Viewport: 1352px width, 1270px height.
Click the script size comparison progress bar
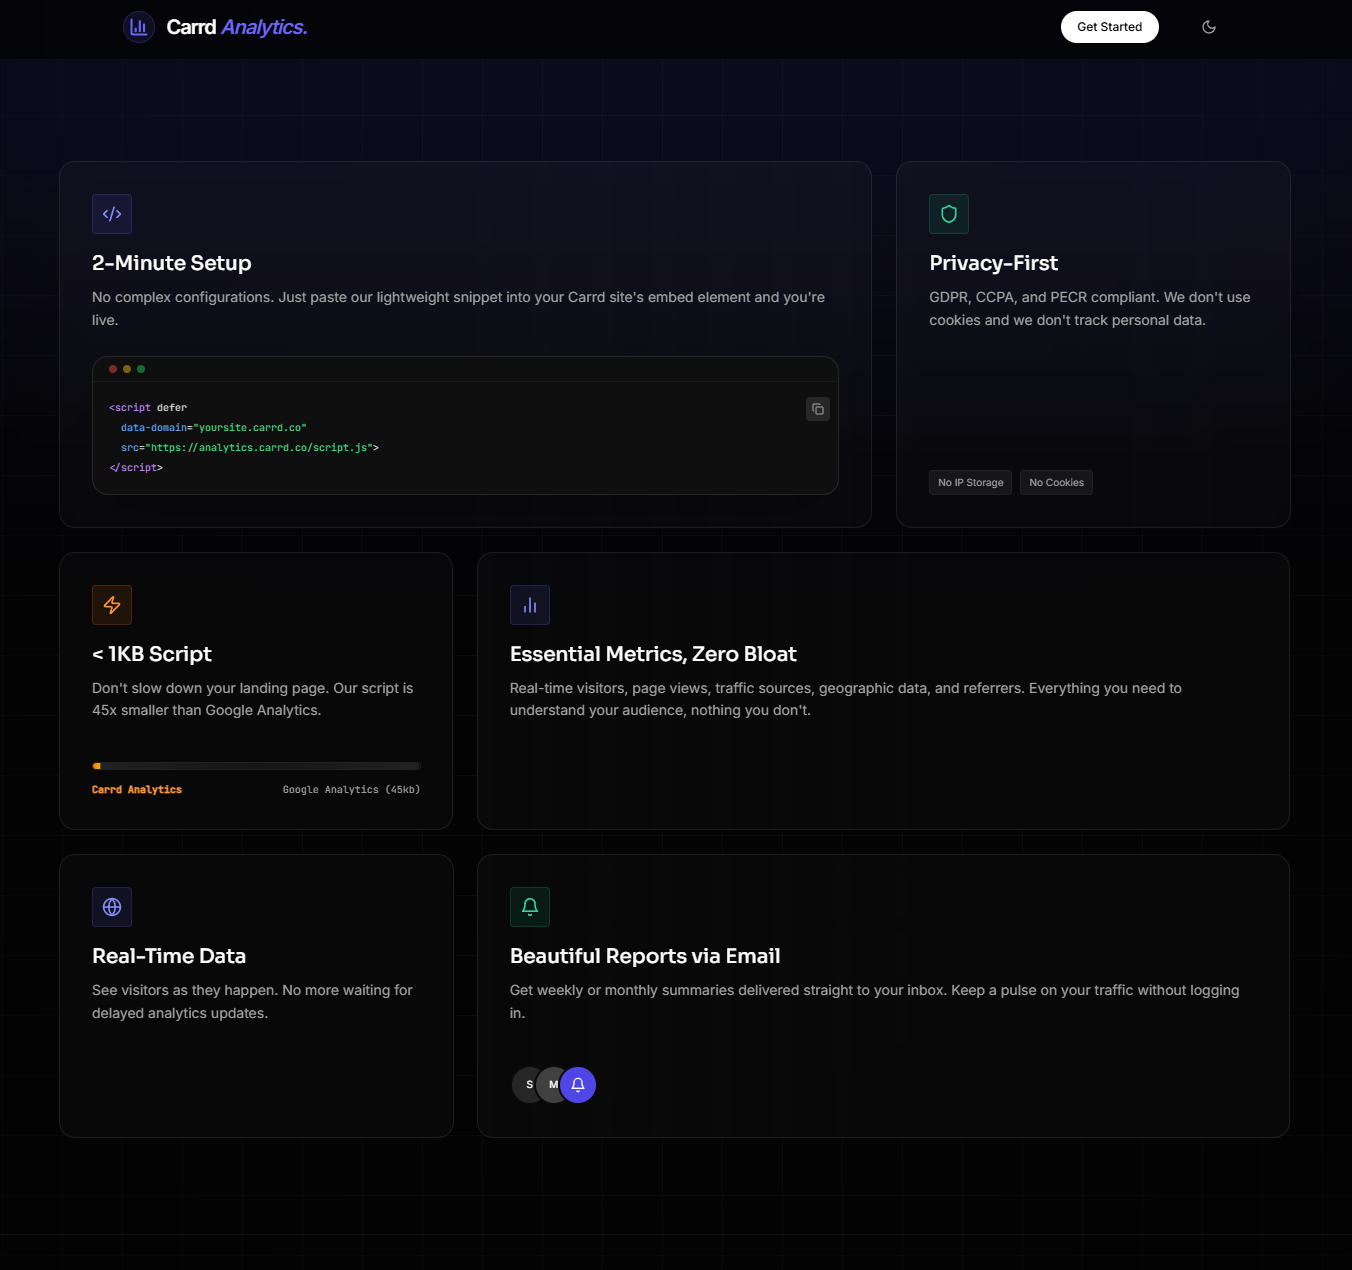coord(256,765)
